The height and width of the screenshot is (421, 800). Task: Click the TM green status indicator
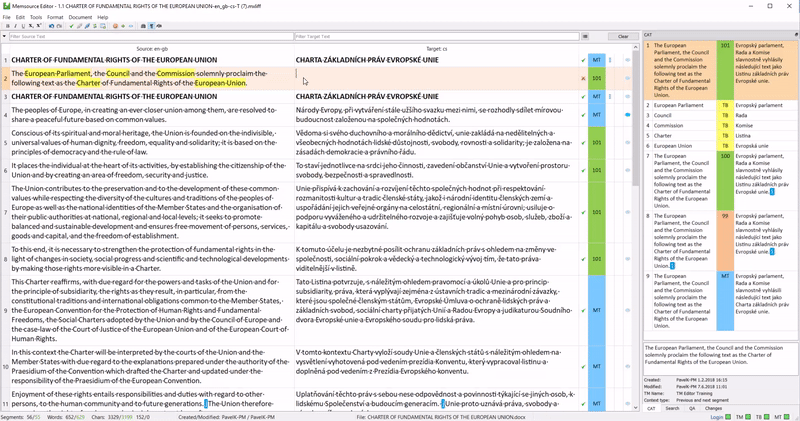(748, 417)
